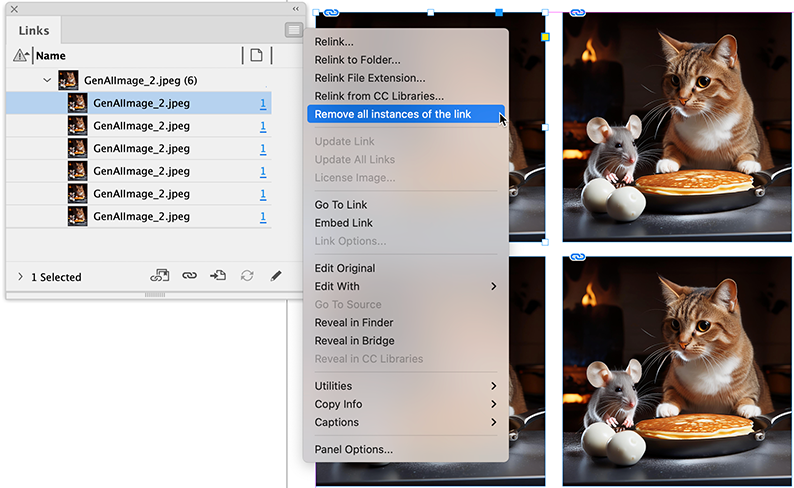The image size is (794, 488).
Task: Choose Embed Link
Action: pyautogui.click(x=406, y=223)
